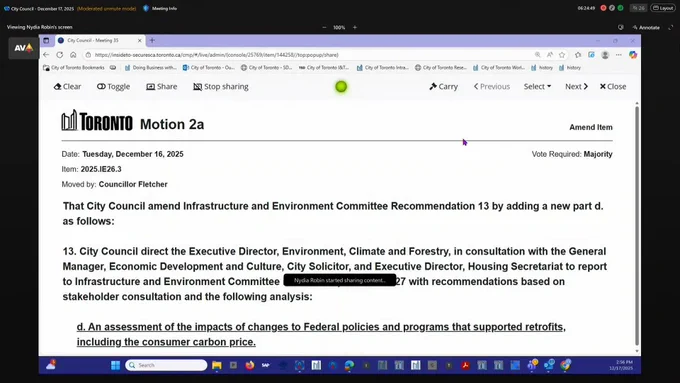Click the browser address bar URL
Screen dimensions: 680x383
(216, 55)
